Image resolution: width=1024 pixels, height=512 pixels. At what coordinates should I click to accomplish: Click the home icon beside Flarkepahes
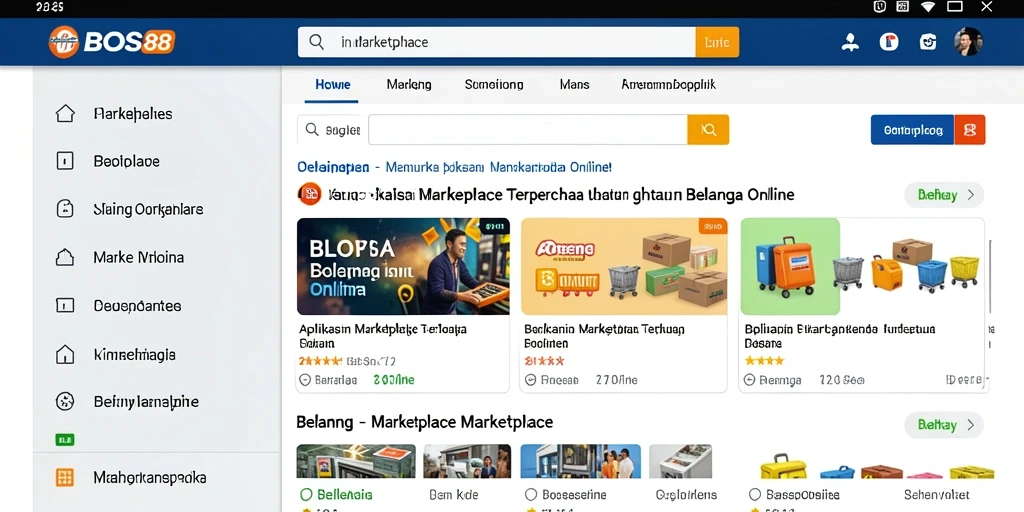point(65,114)
